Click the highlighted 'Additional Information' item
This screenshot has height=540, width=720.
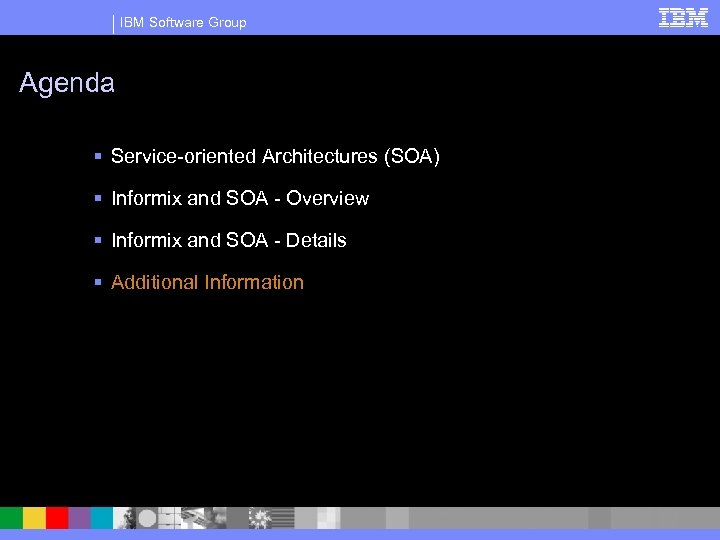tap(207, 282)
